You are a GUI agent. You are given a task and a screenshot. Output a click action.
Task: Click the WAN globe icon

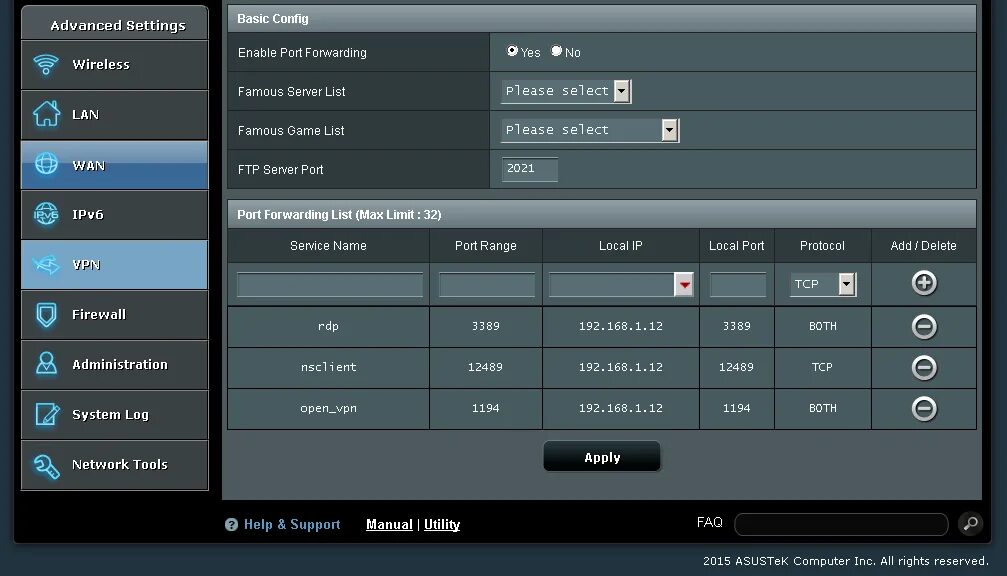coord(46,164)
